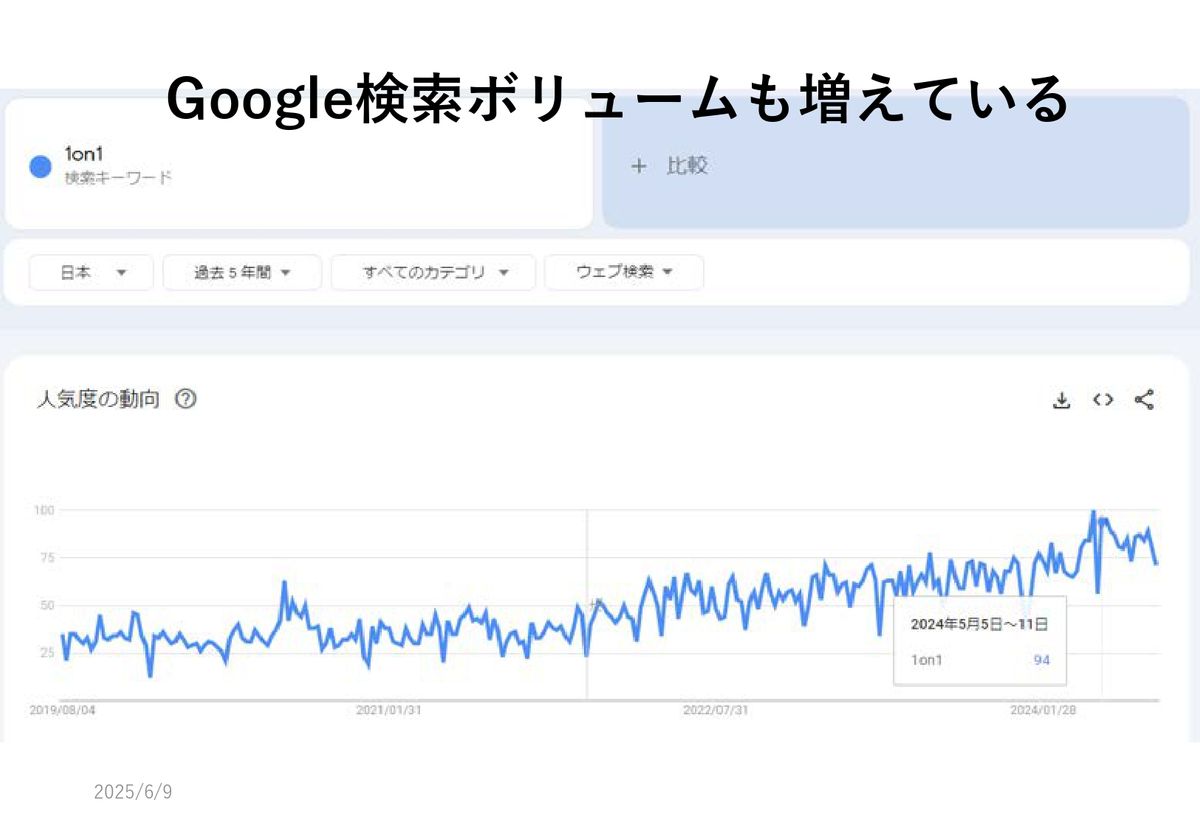The height and width of the screenshot is (831, 1200).
Task: Expand the 過去５年間 time range dropdown
Action: [242, 272]
